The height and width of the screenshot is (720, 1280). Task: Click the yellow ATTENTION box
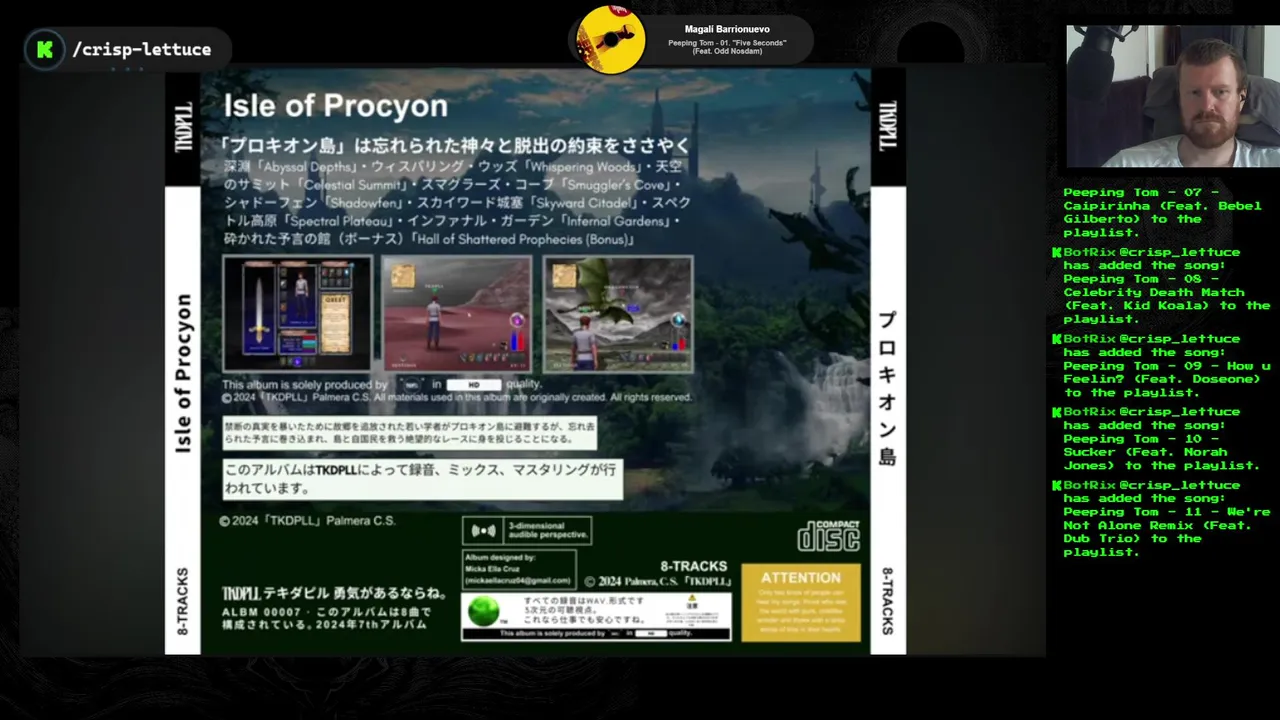click(801, 602)
